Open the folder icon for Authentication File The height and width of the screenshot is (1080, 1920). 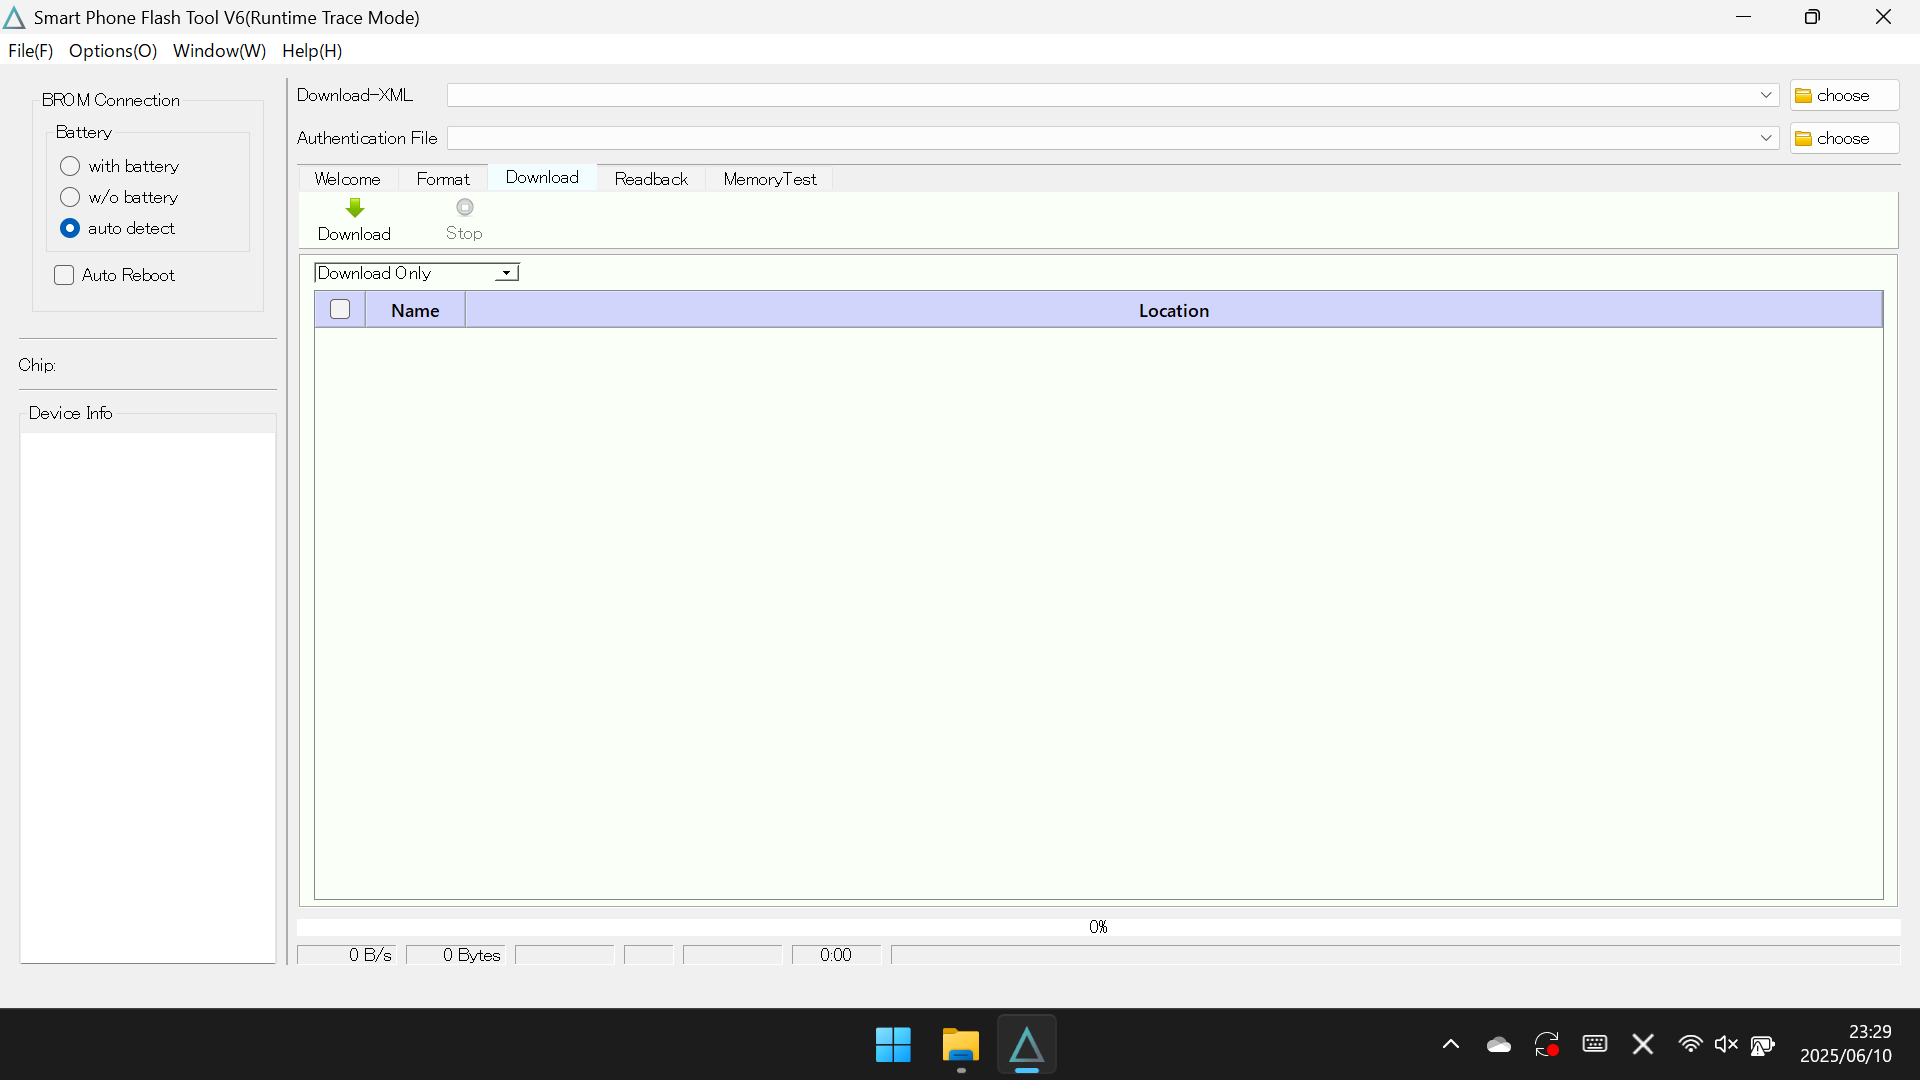(x=1803, y=137)
